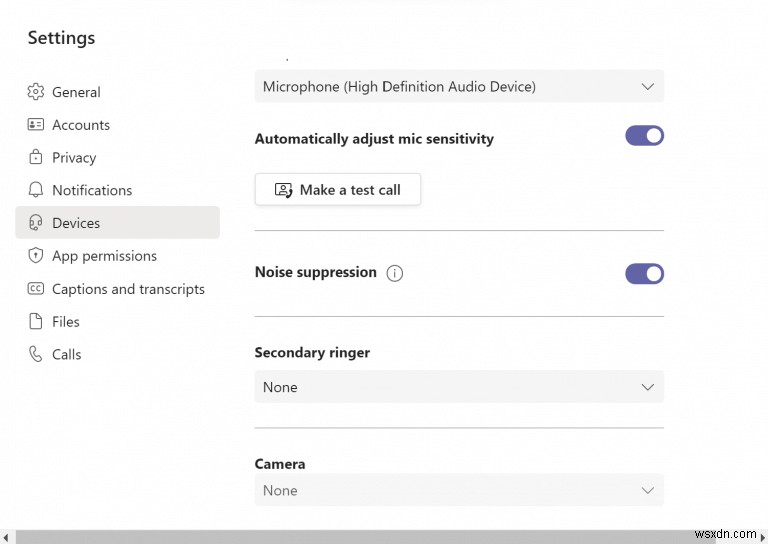Click the Secondary ringer label
This screenshot has height=544, width=768.
pyautogui.click(x=312, y=353)
